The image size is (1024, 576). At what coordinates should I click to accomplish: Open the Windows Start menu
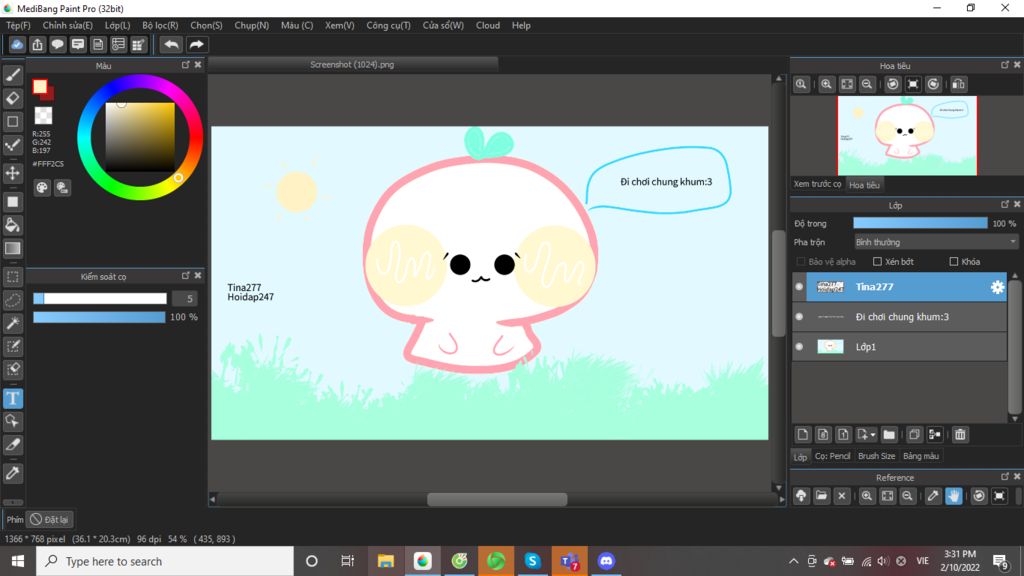pos(18,561)
